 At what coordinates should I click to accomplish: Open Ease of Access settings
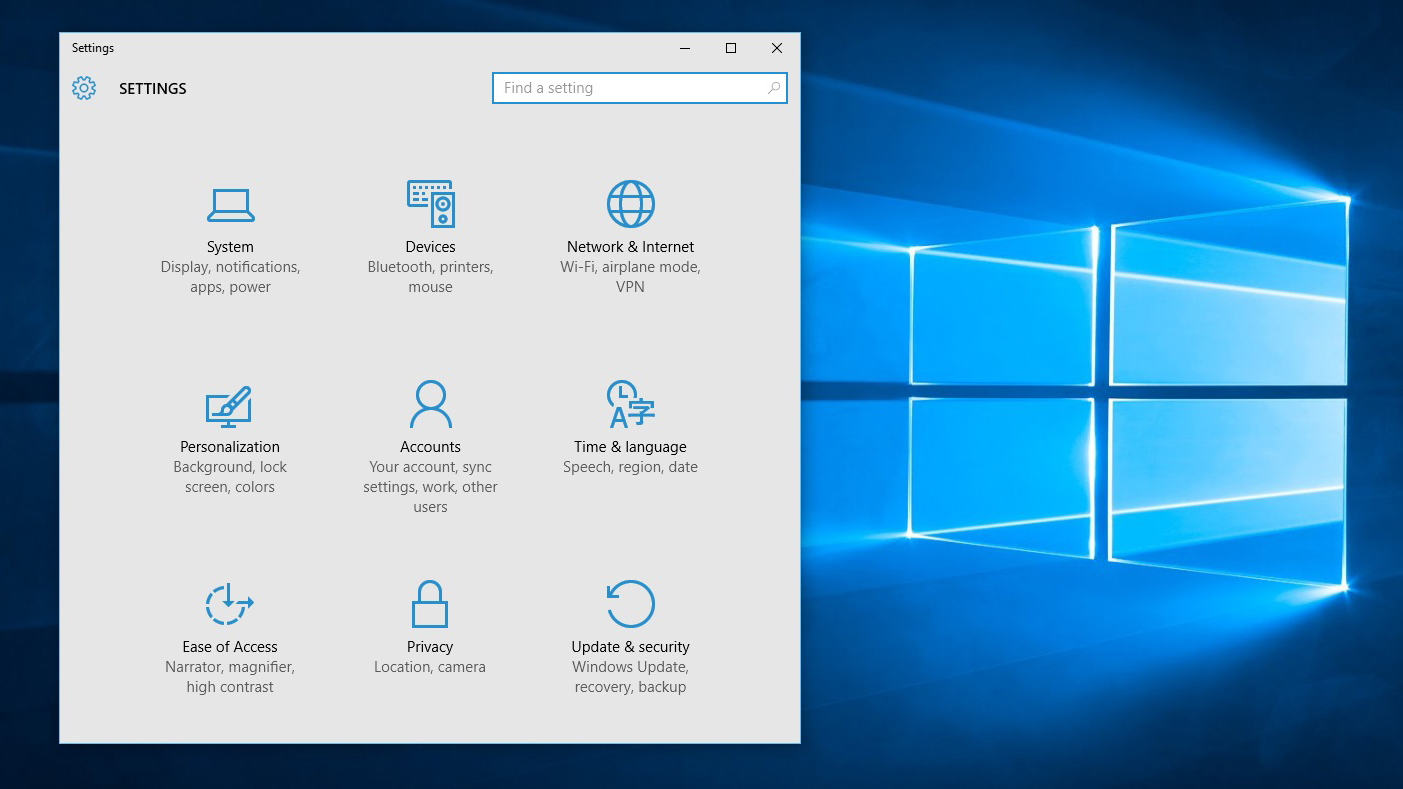[x=230, y=620]
